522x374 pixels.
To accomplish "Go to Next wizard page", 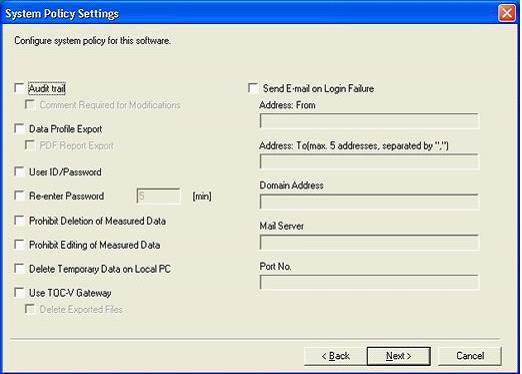I will pyautogui.click(x=399, y=356).
